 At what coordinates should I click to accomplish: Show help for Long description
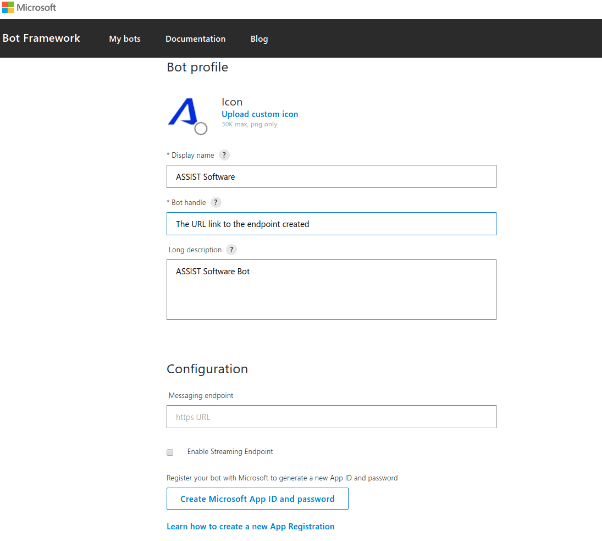(231, 249)
